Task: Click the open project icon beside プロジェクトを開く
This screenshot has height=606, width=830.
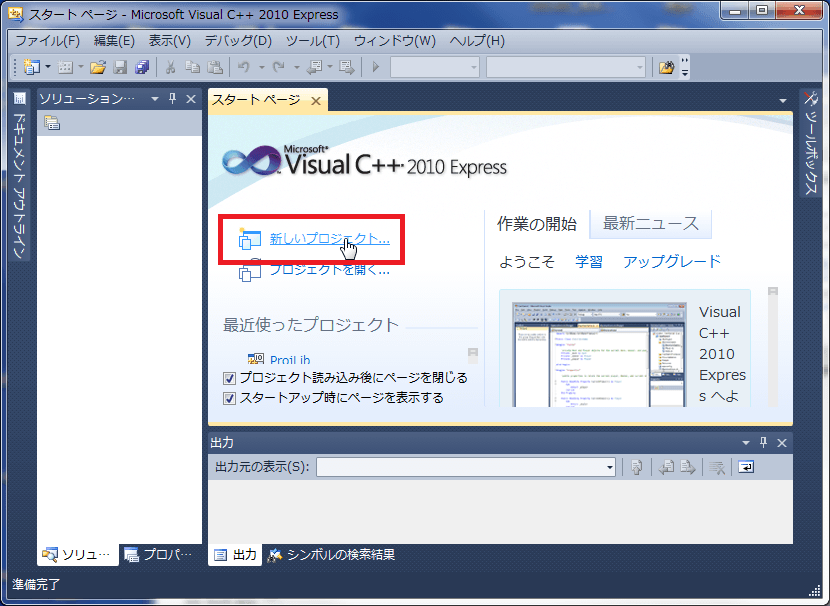Action: click(x=250, y=271)
